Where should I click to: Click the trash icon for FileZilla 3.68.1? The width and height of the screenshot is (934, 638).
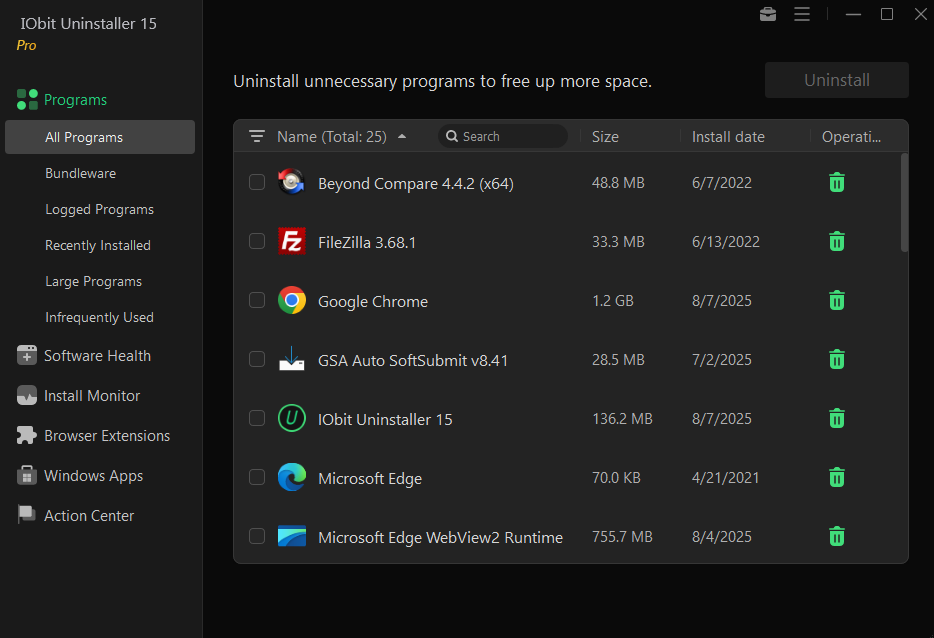836,241
